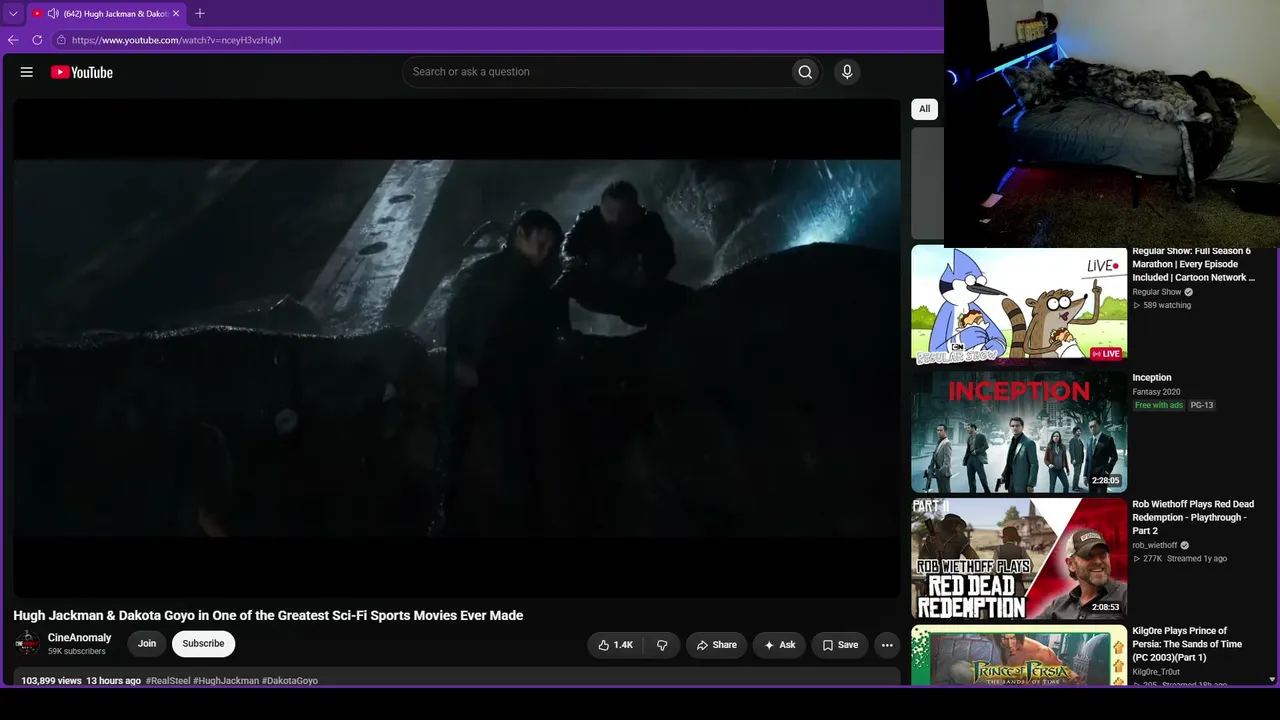This screenshot has height=720, width=1280.
Task: Click the '277K' view count text
Action: 1152,559
